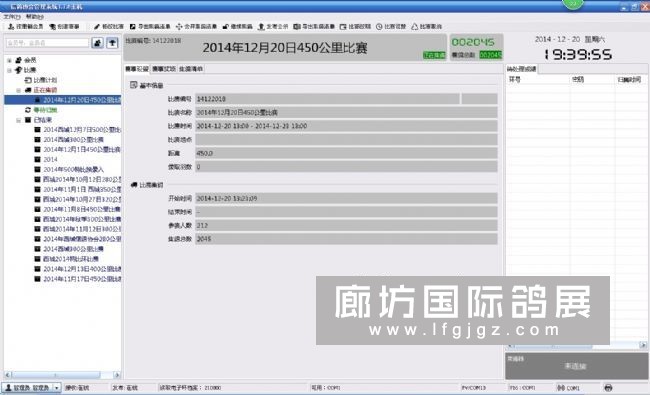
Task: Collapse the 比赛 tree node
Action: tap(9, 70)
